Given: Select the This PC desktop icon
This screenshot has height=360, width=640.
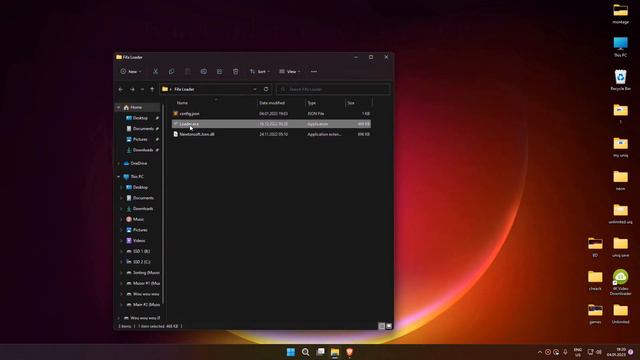Looking at the screenshot, I should coord(620,47).
